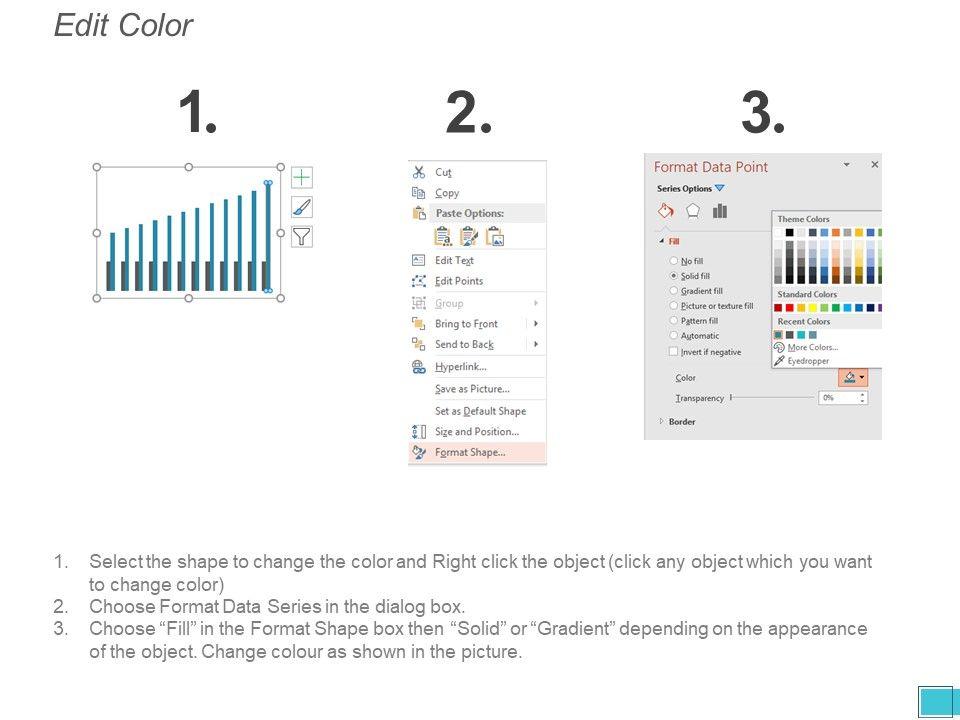Open the Series Options dropdown arrow
Image resolution: width=960 pixels, height=720 pixels.
720,188
